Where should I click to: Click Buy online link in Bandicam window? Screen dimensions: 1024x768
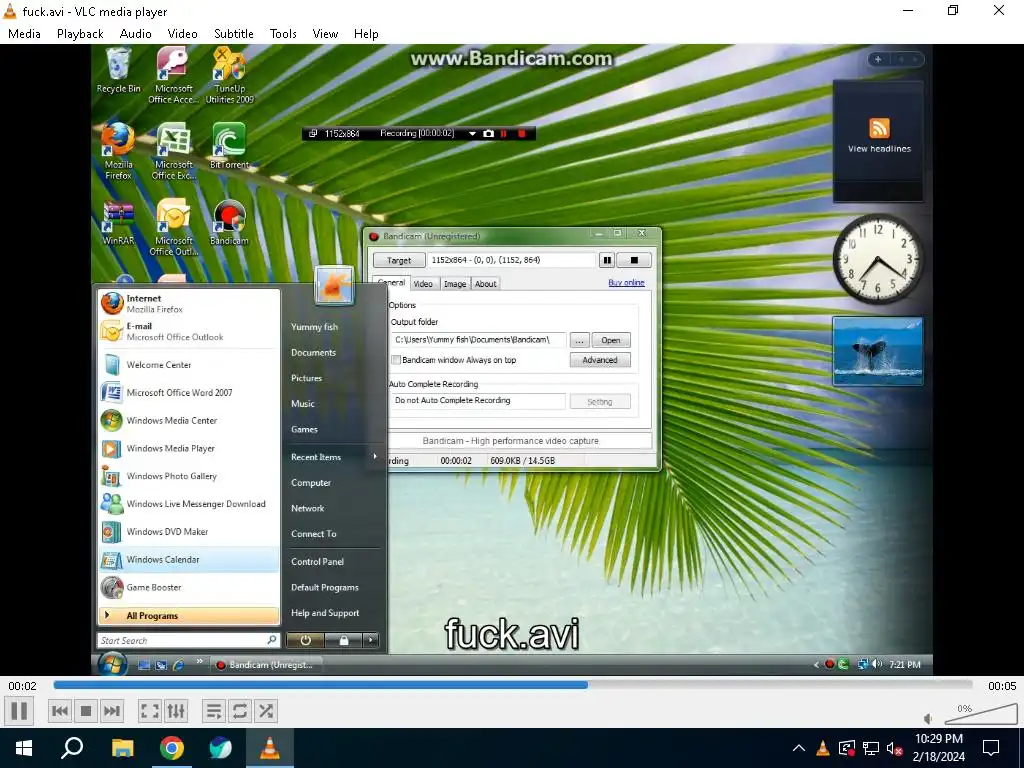point(626,283)
